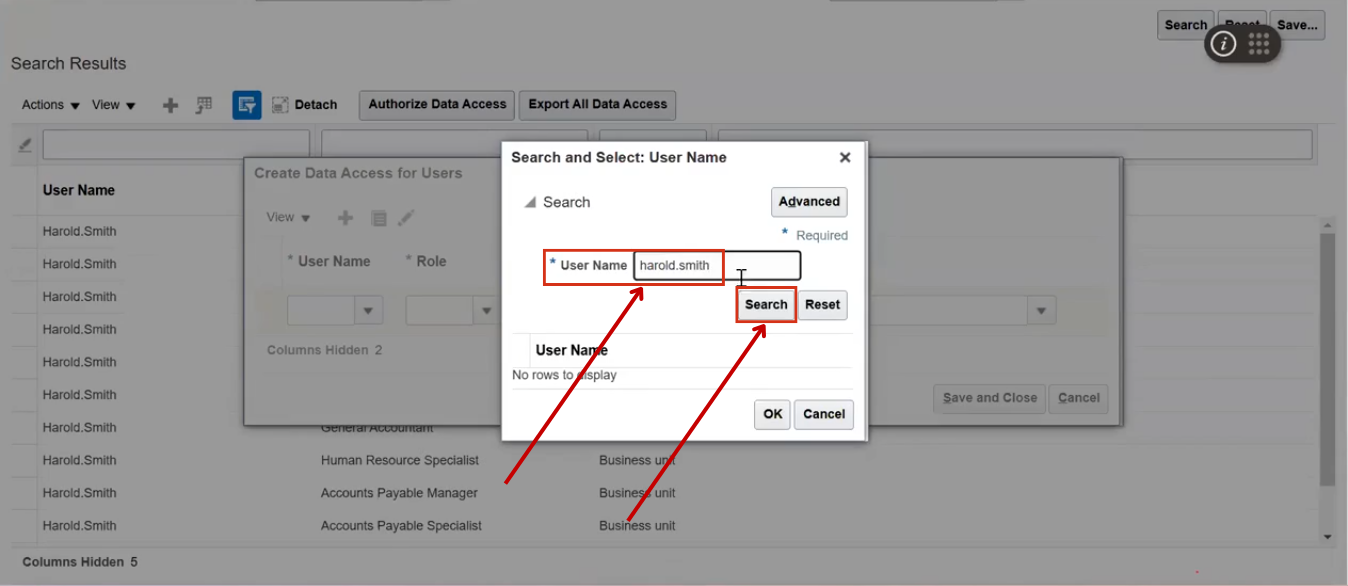Open the information (i) icon near top right
1348x586 pixels.
coord(1225,44)
